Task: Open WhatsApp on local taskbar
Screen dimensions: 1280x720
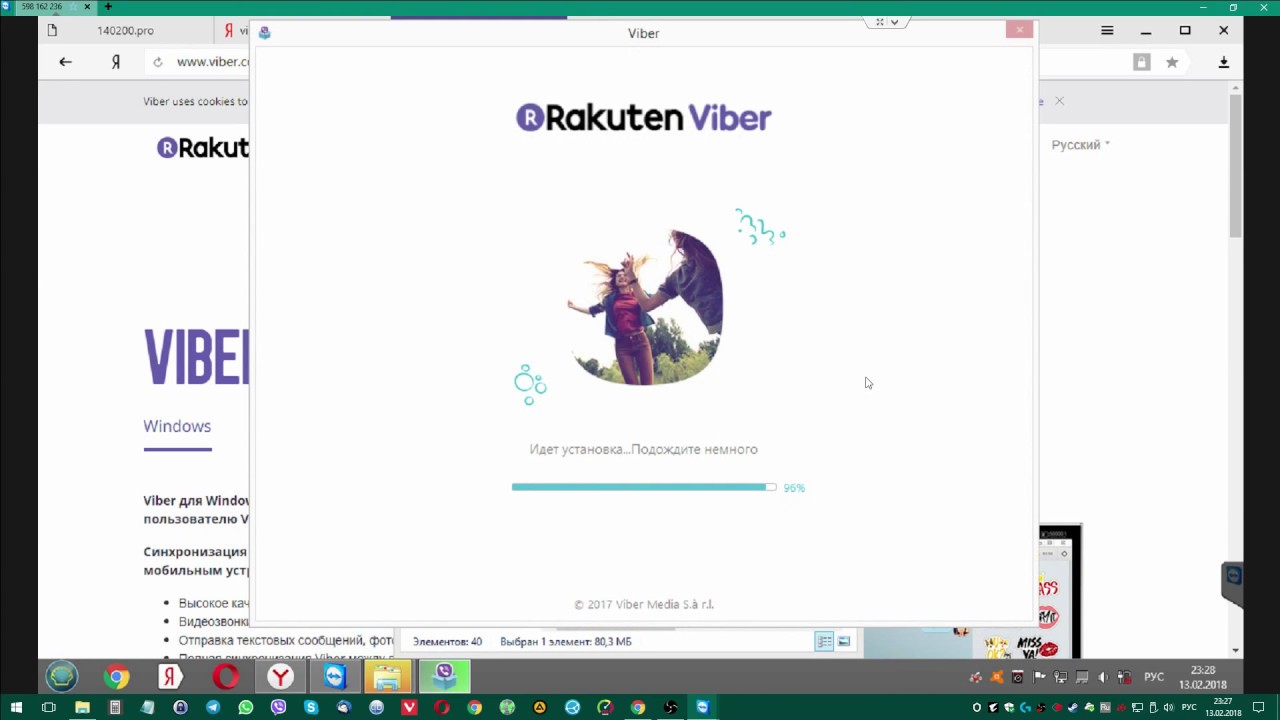Action: point(246,708)
